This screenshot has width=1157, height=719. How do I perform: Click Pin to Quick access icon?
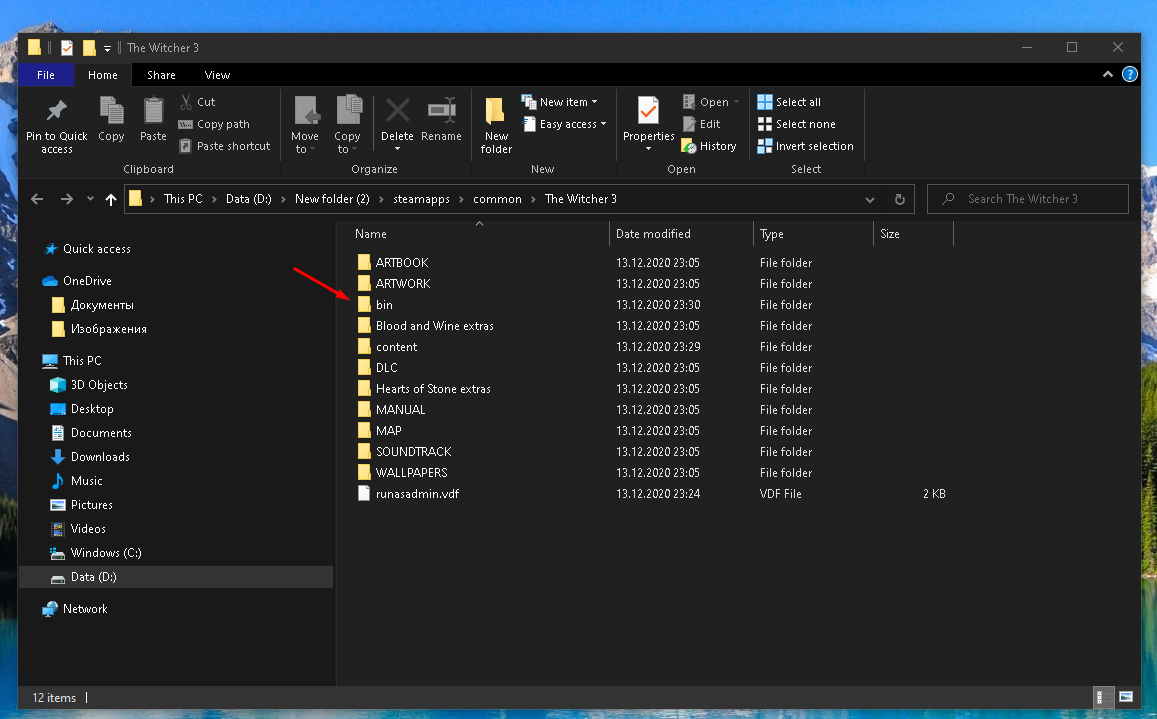56,111
